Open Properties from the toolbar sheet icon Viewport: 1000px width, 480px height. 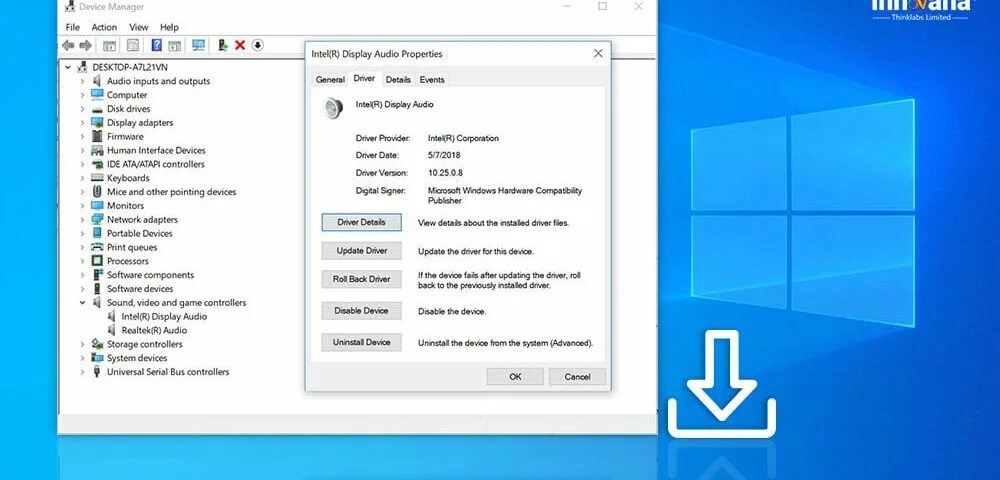coord(133,45)
